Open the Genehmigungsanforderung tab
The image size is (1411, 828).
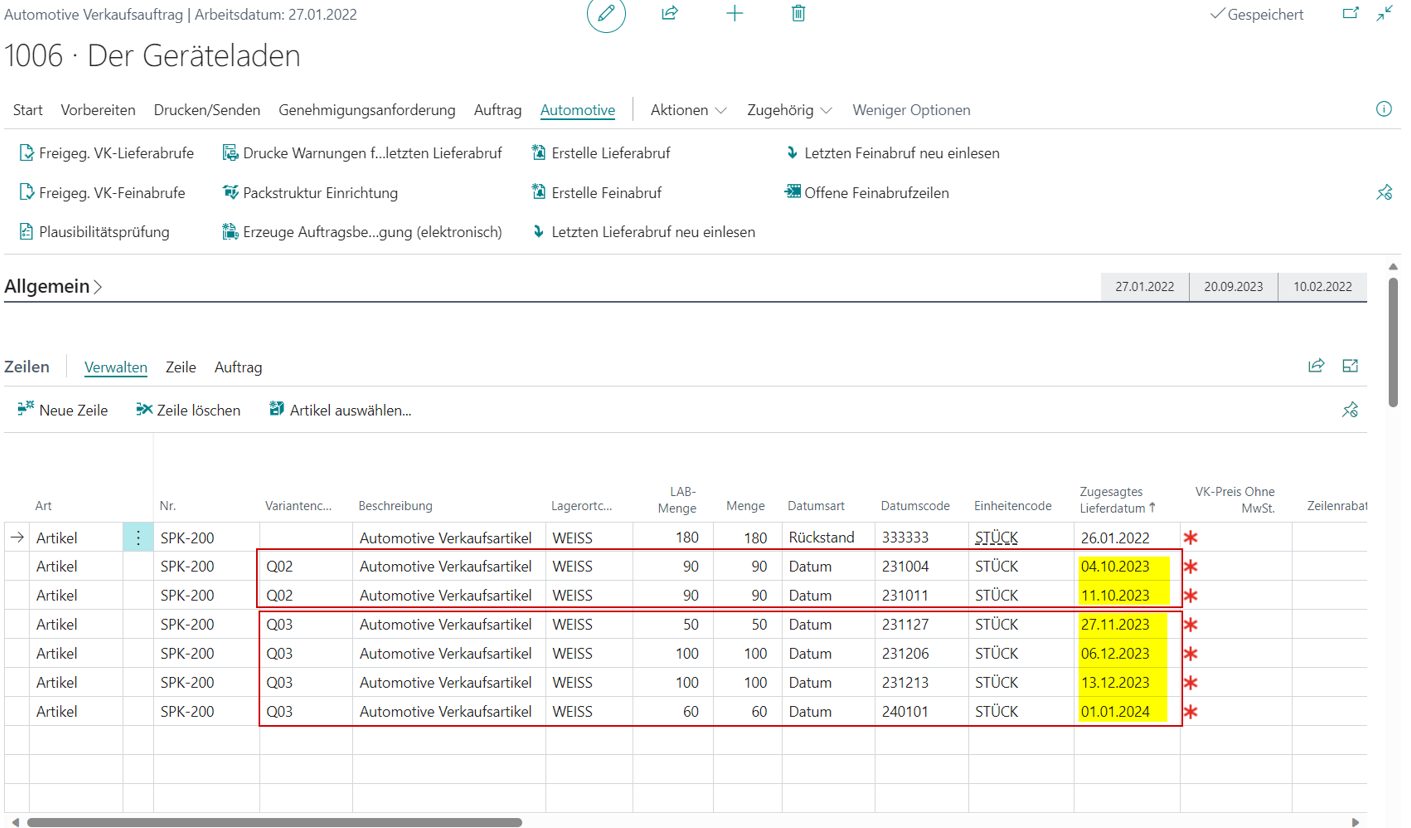pyautogui.click(x=367, y=110)
